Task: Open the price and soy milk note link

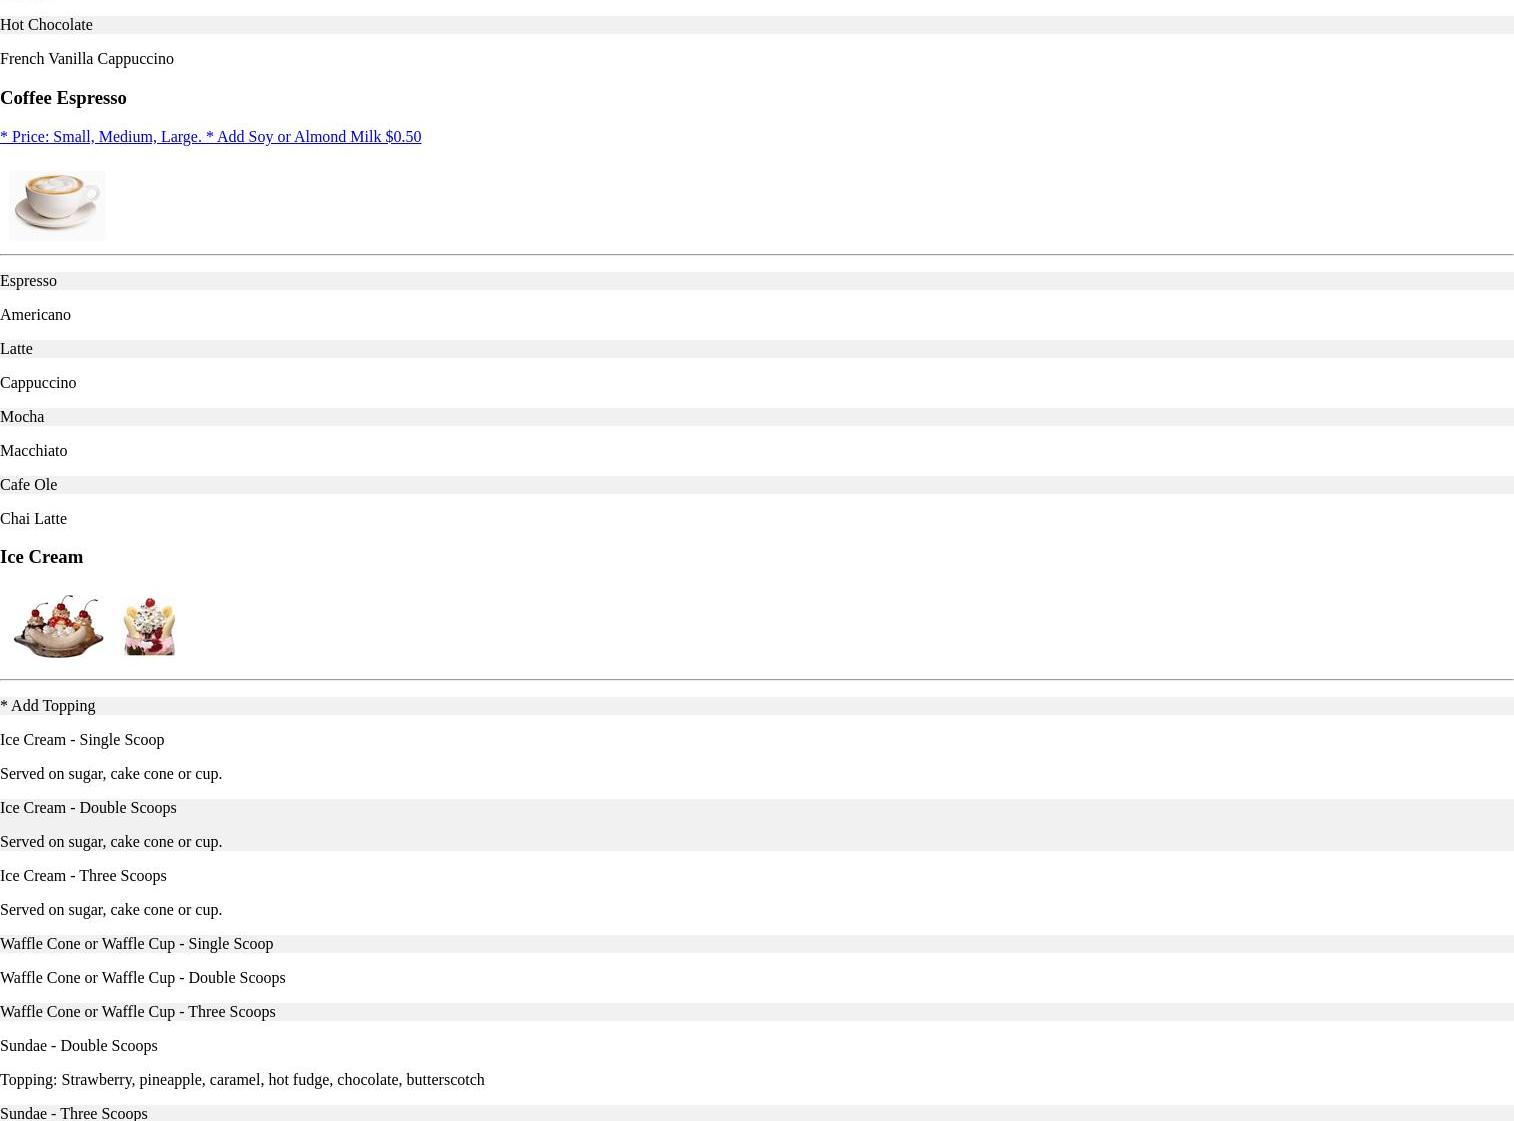Action: [x=210, y=136]
